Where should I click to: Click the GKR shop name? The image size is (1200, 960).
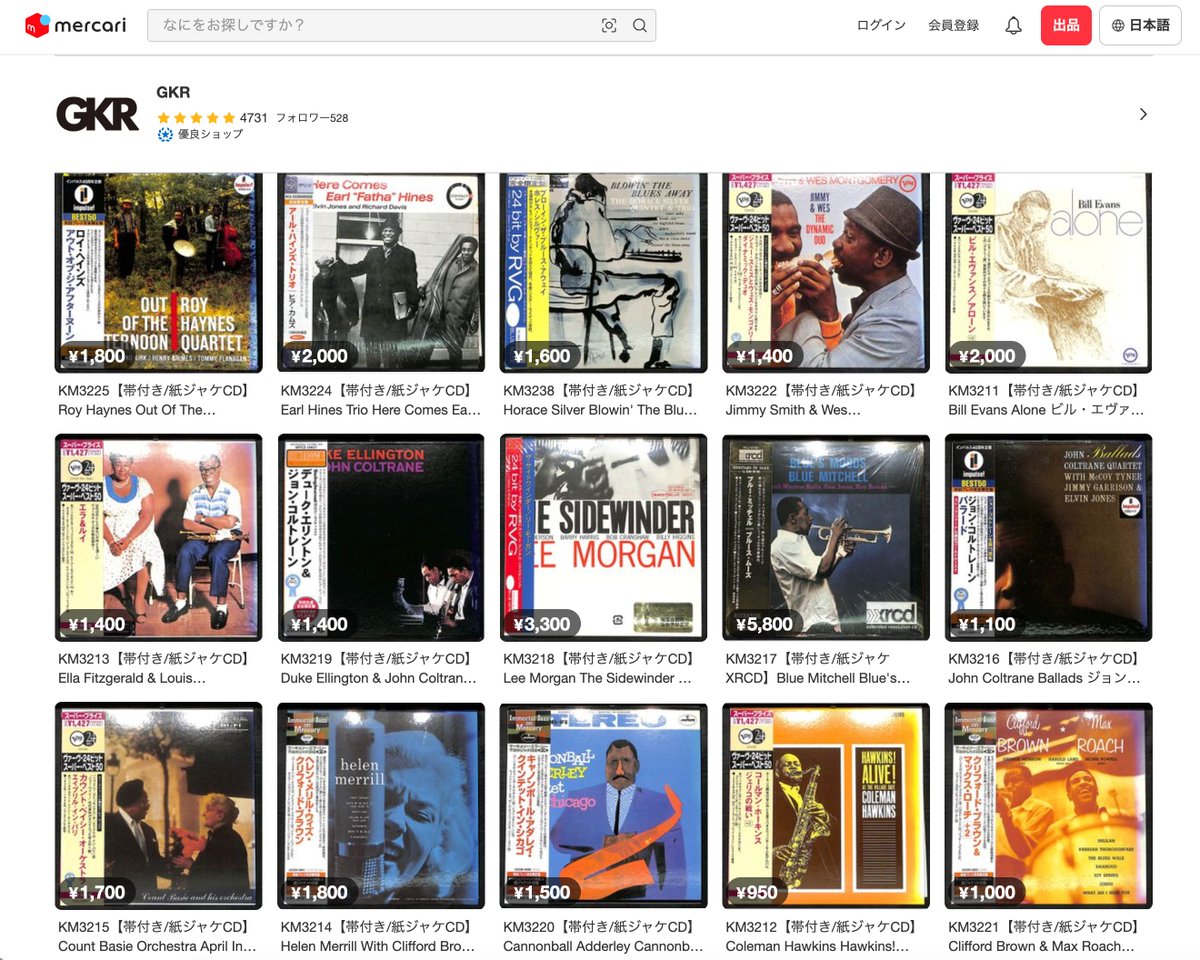[173, 93]
